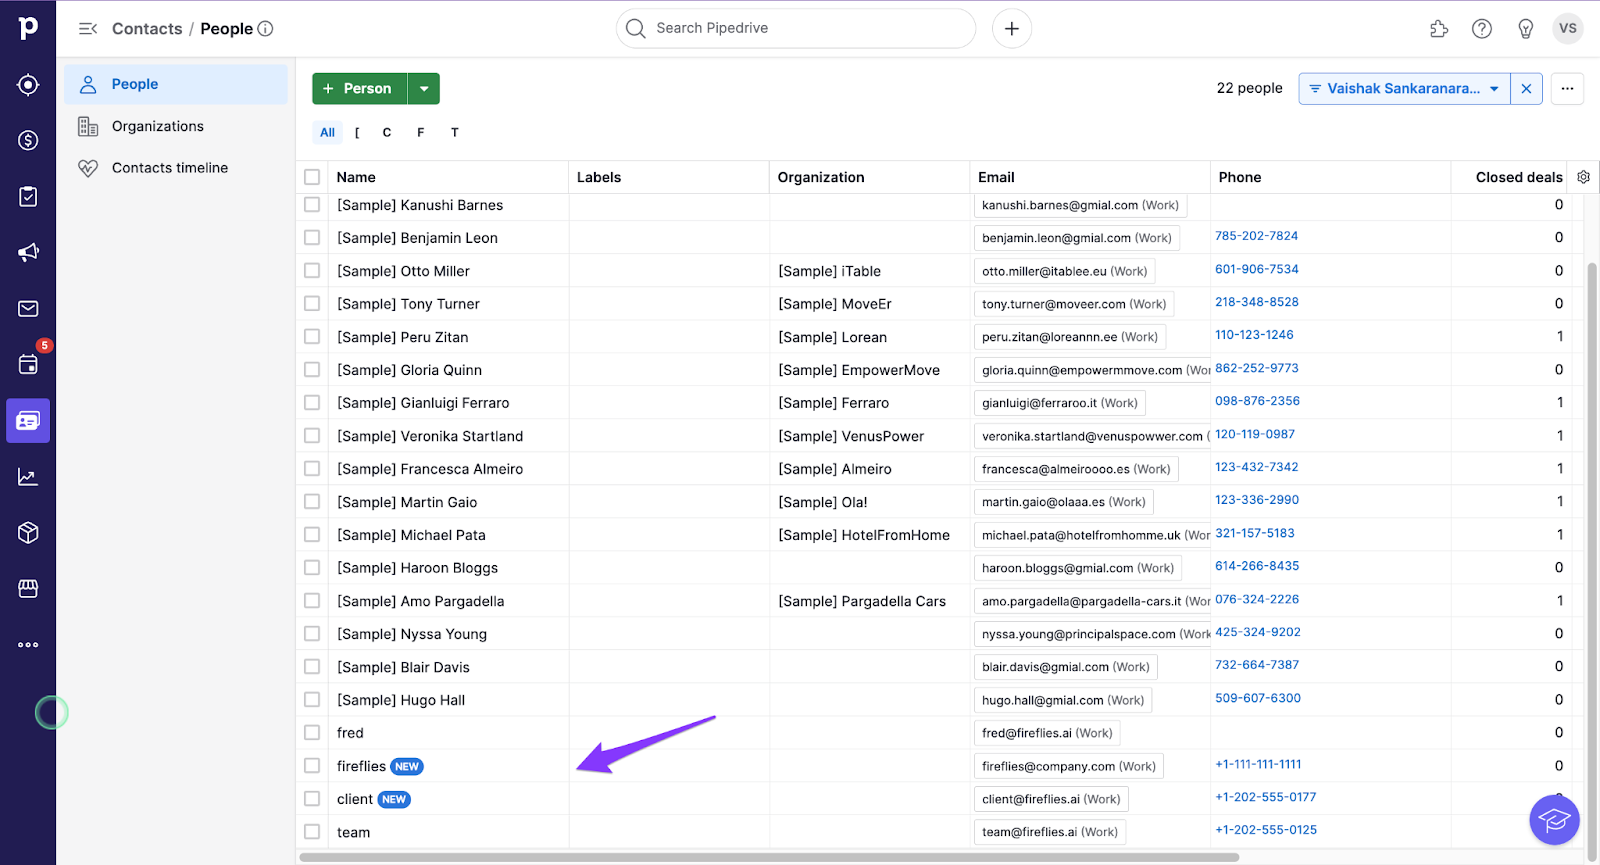Screen dimensions: 1600x865
Task: Select checkbox for Peru Zitan
Action: [x=312, y=337]
